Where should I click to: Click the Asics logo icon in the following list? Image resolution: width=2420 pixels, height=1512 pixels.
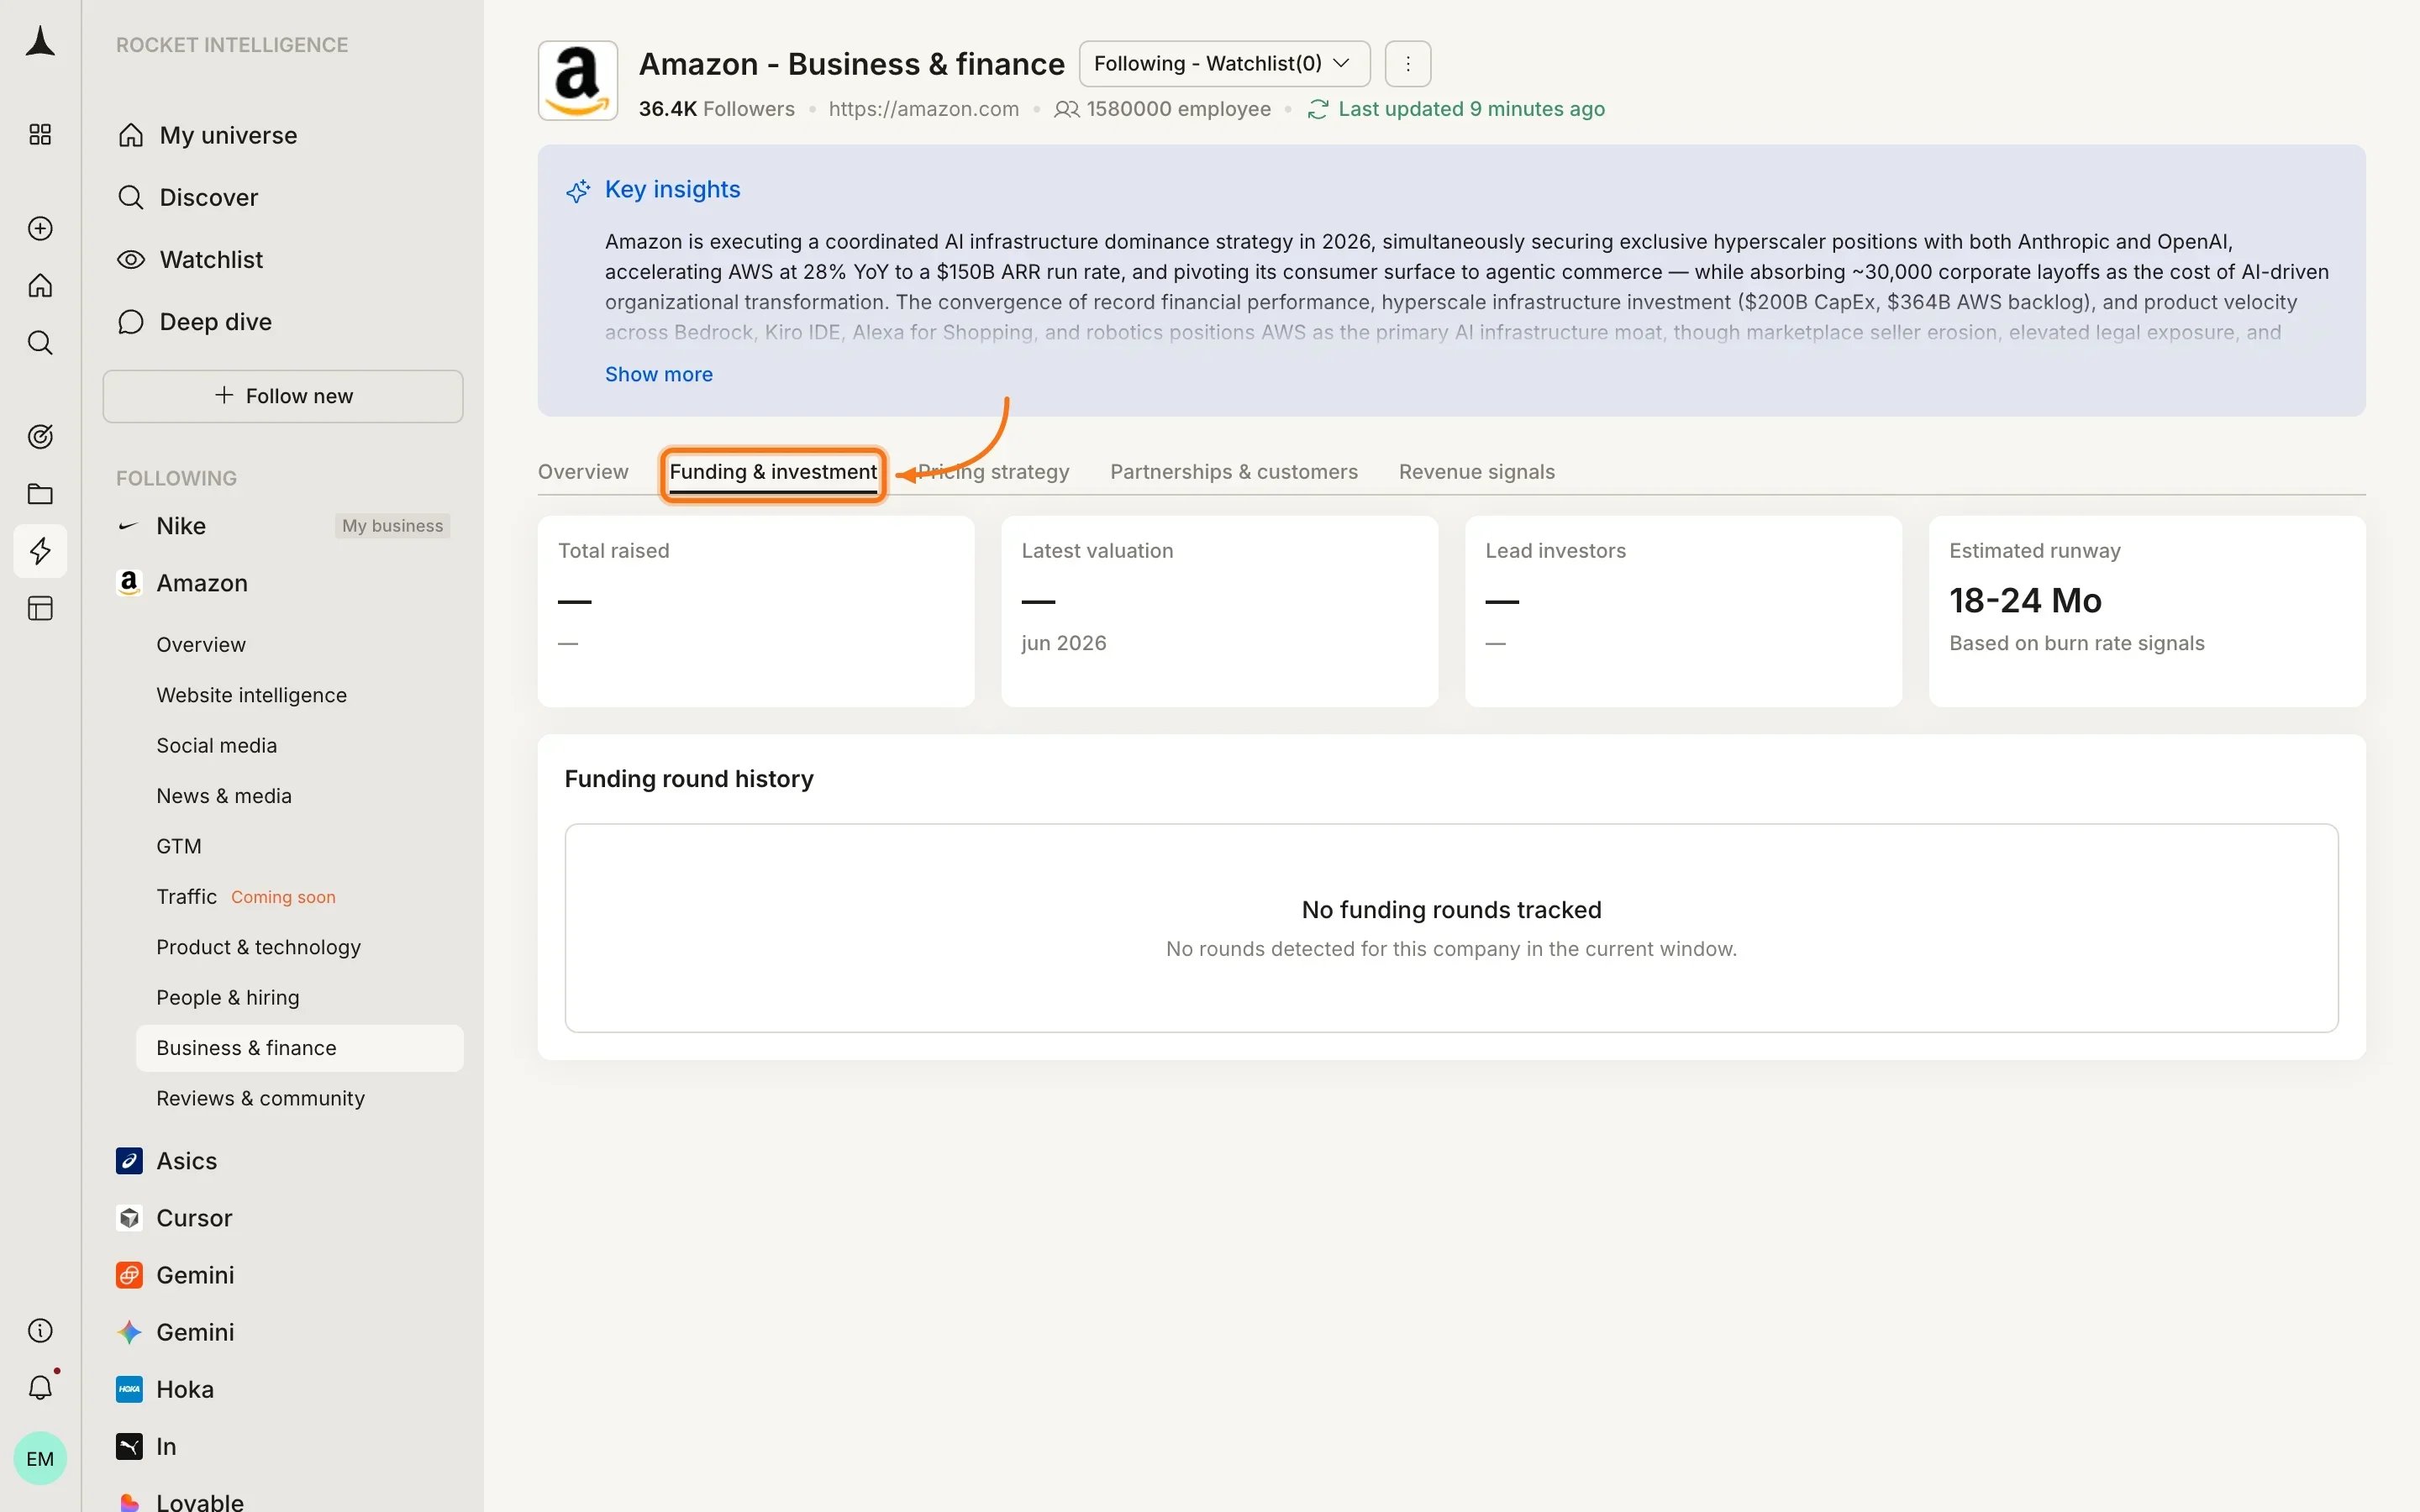pyautogui.click(x=129, y=1161)
